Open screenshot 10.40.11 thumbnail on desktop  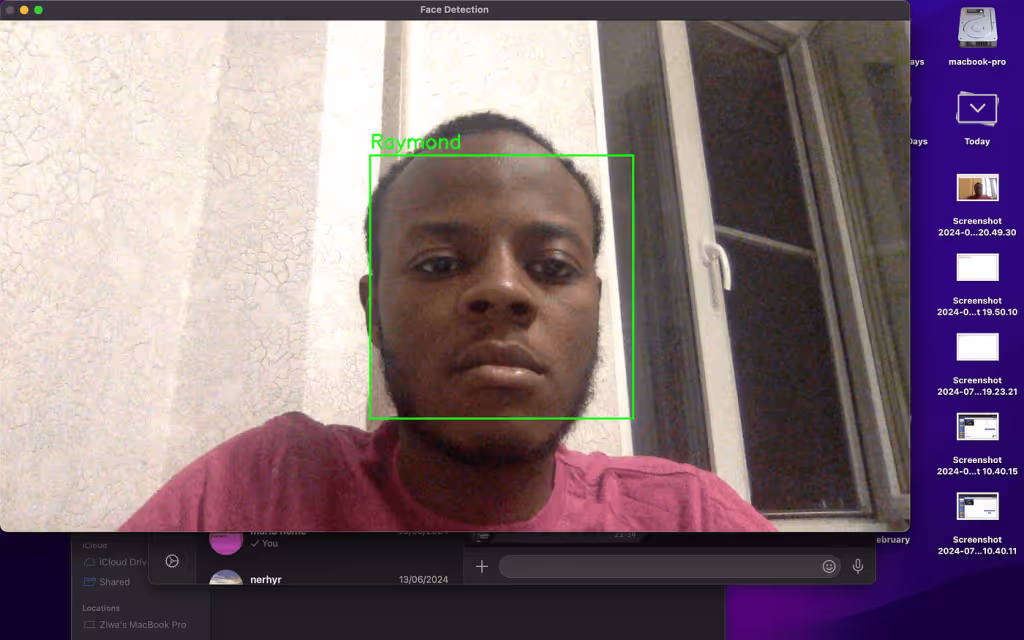pyautogui.click(x=977, y=507)
